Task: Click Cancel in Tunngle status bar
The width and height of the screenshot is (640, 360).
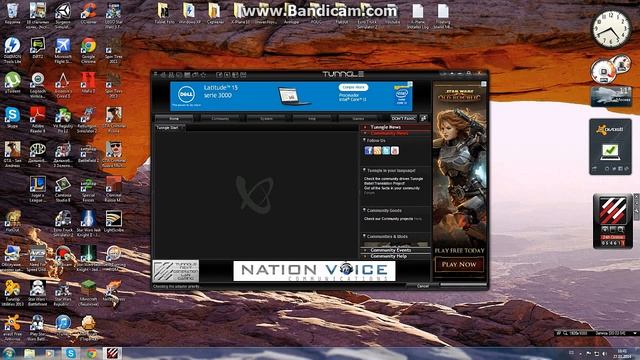Action: pos(422,286)
